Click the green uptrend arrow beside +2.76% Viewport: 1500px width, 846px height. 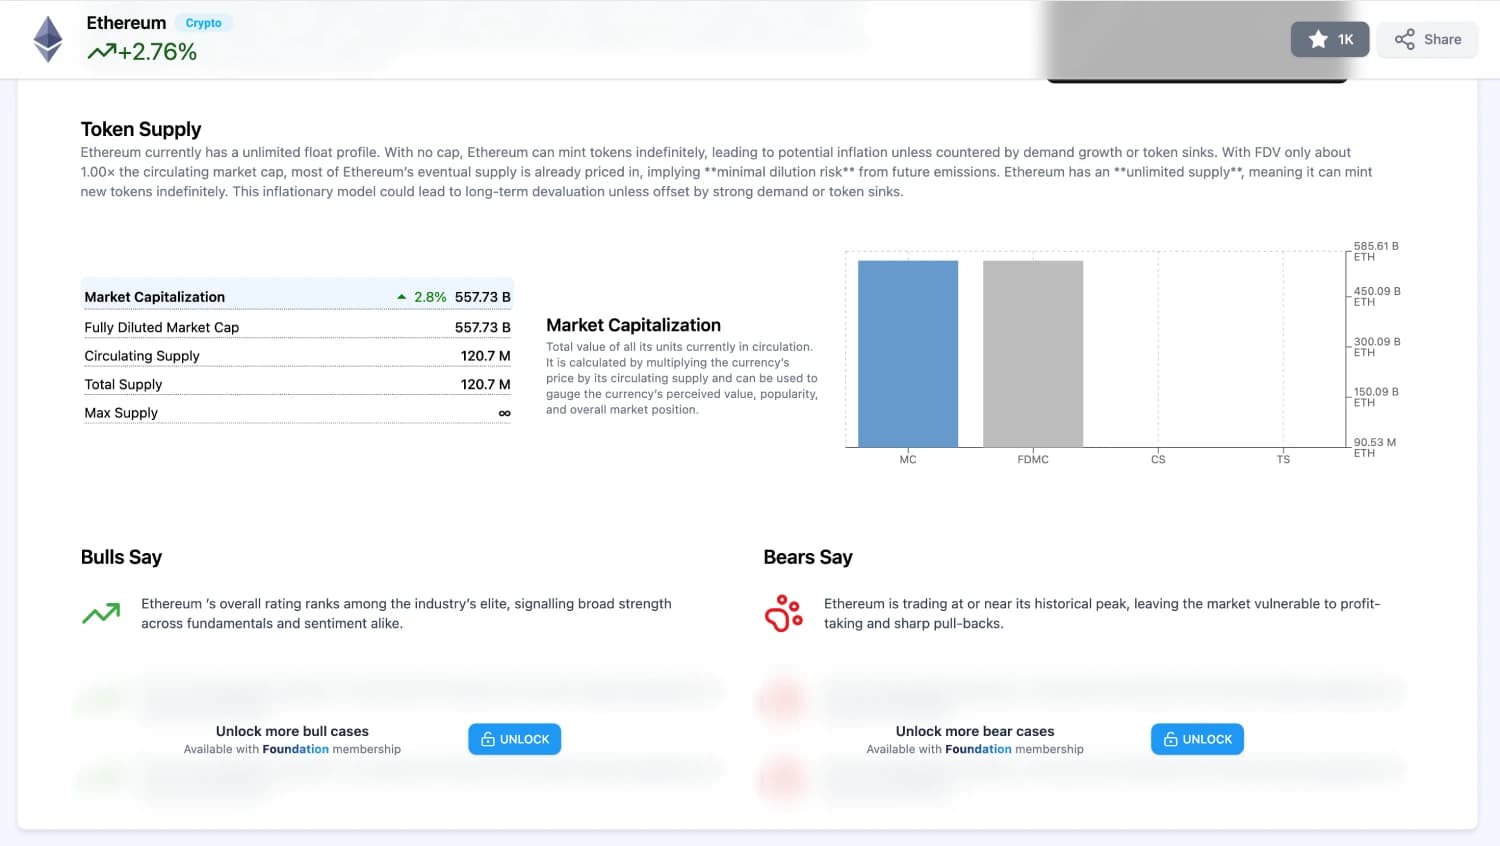pyautogui.click(x=101, y=50)
